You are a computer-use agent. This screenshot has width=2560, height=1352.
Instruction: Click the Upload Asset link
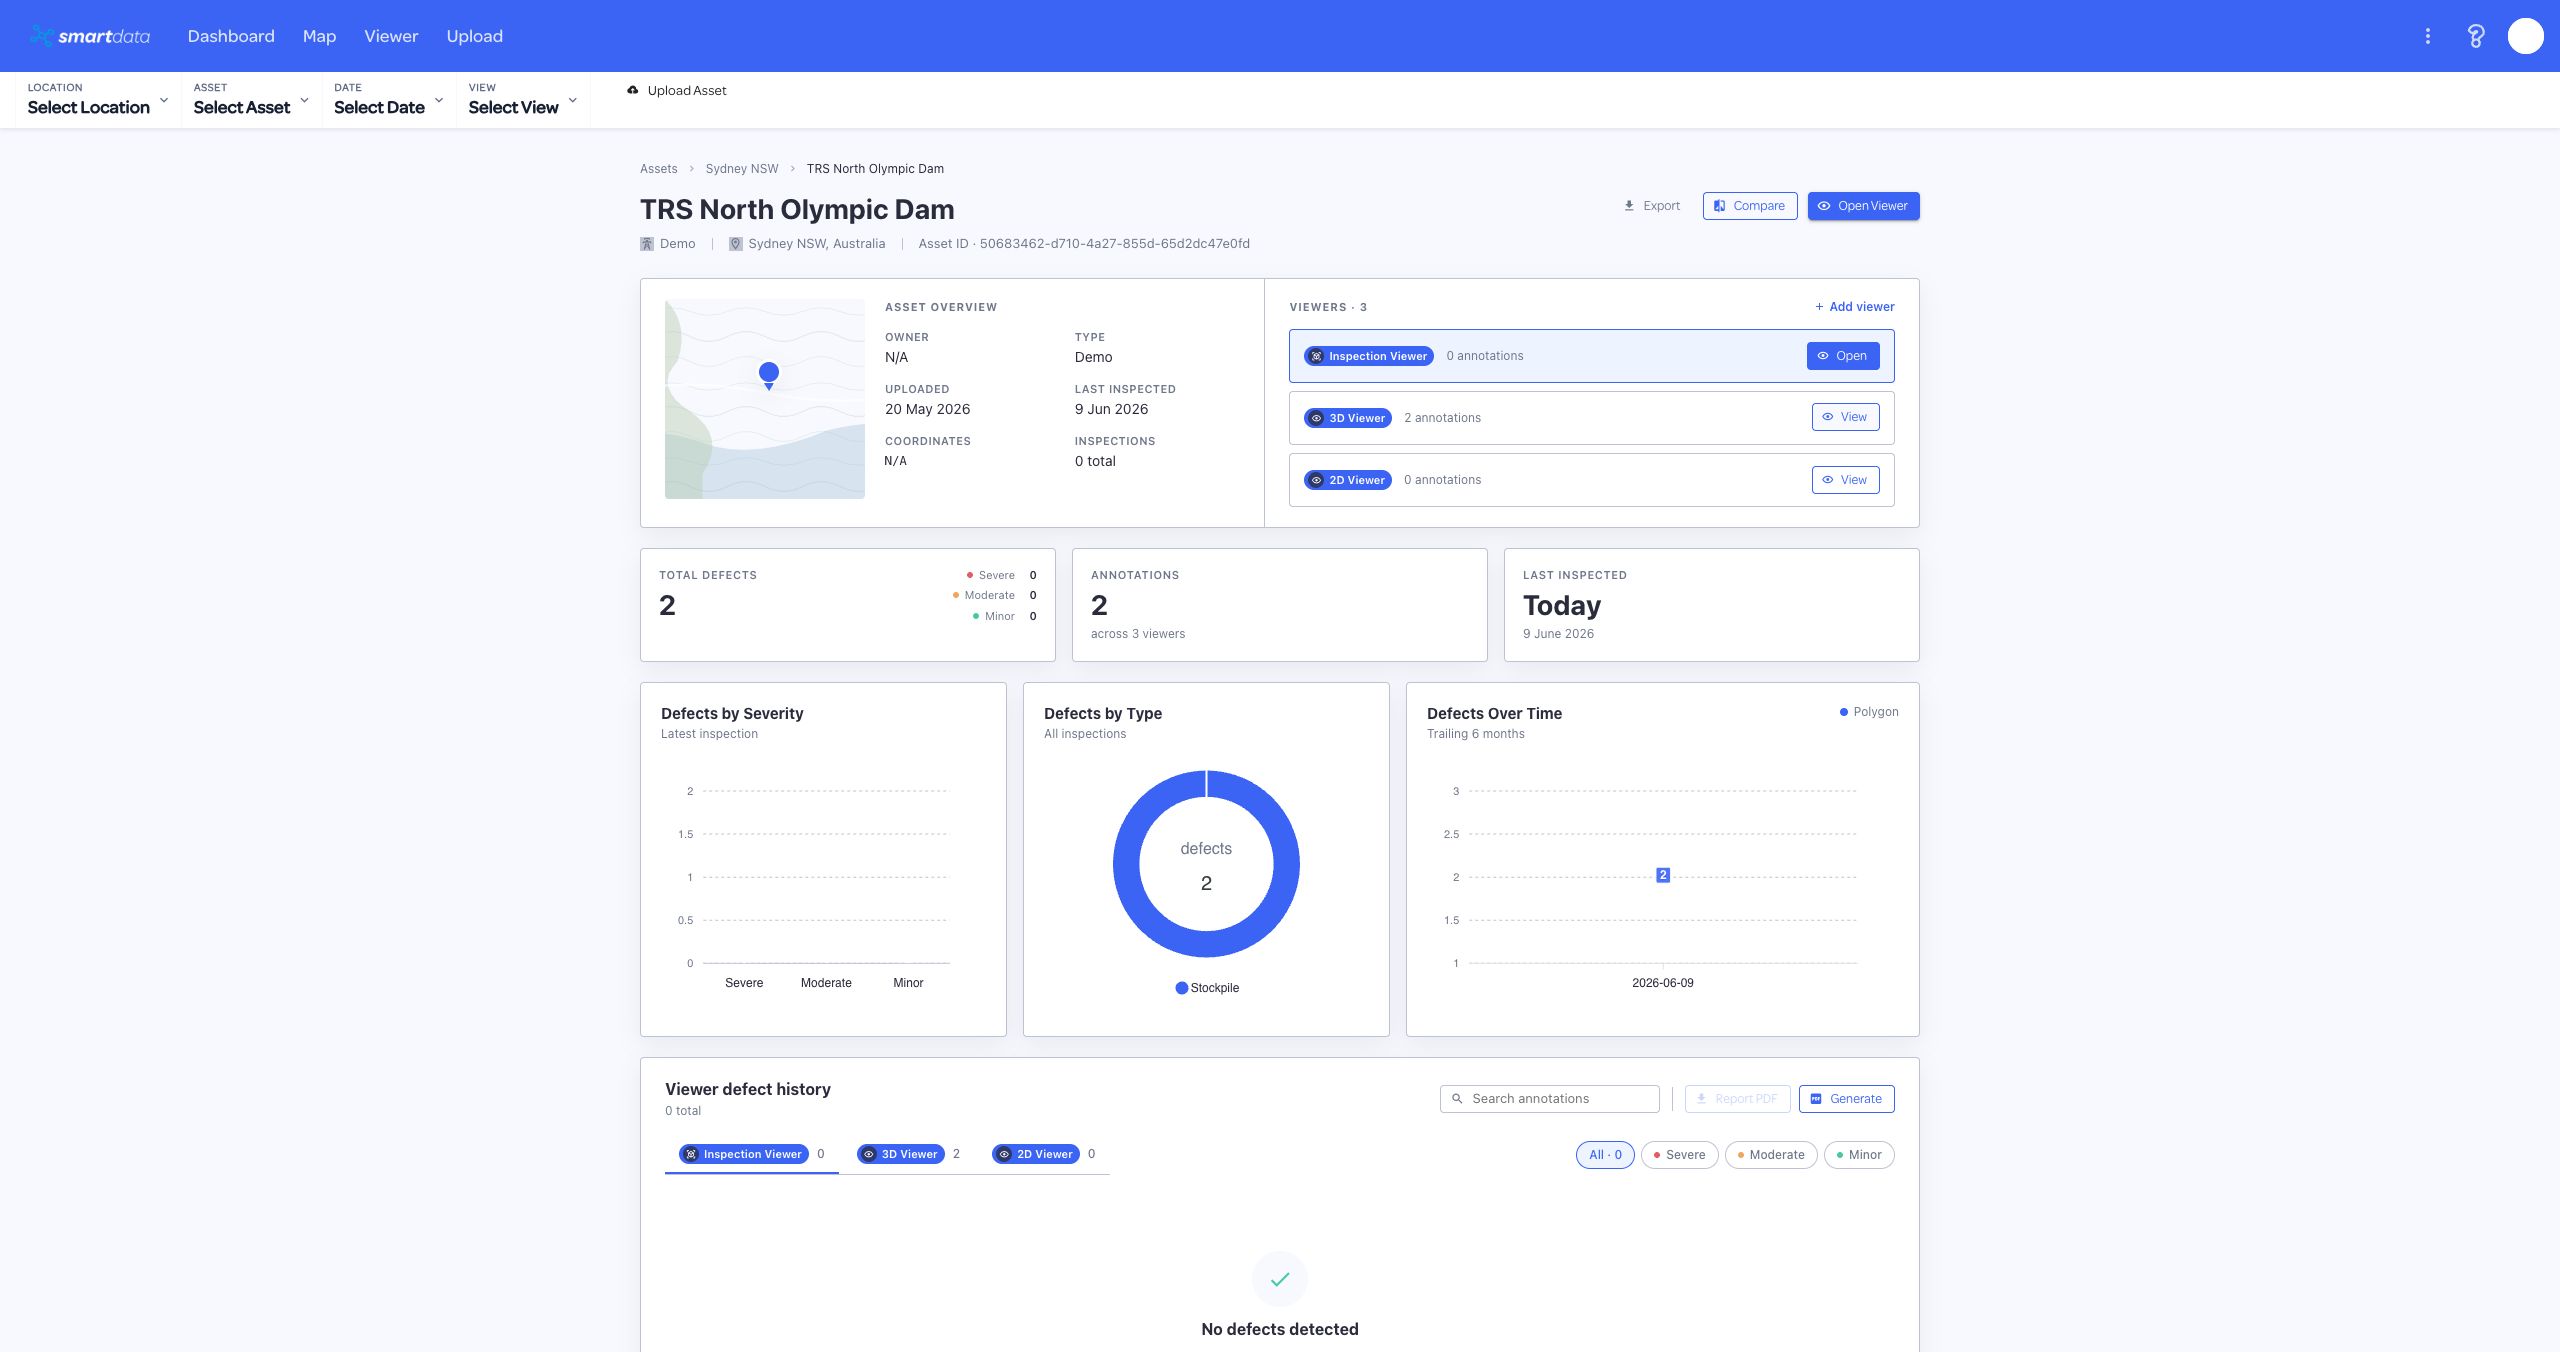(676, 90)
